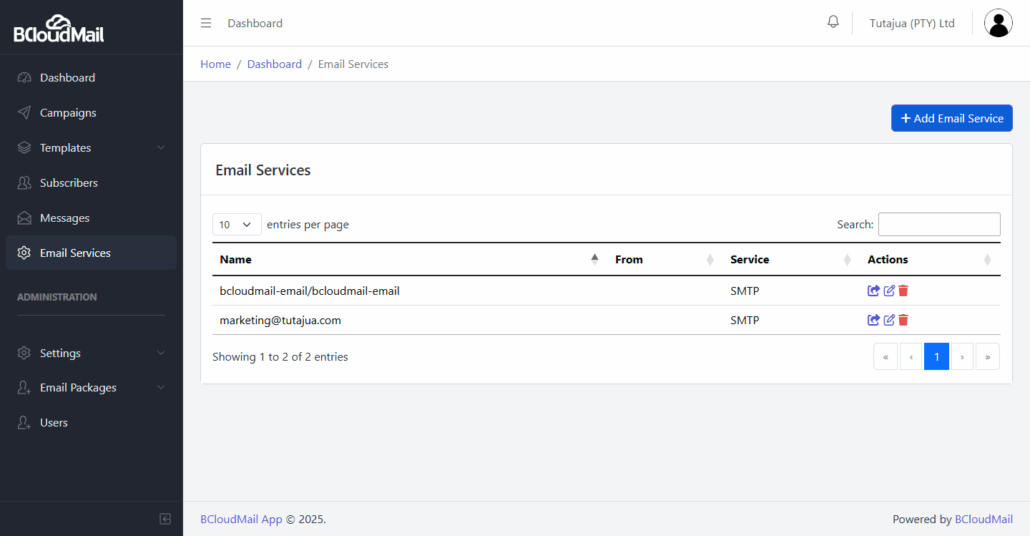Open the notifications bell

833,22
